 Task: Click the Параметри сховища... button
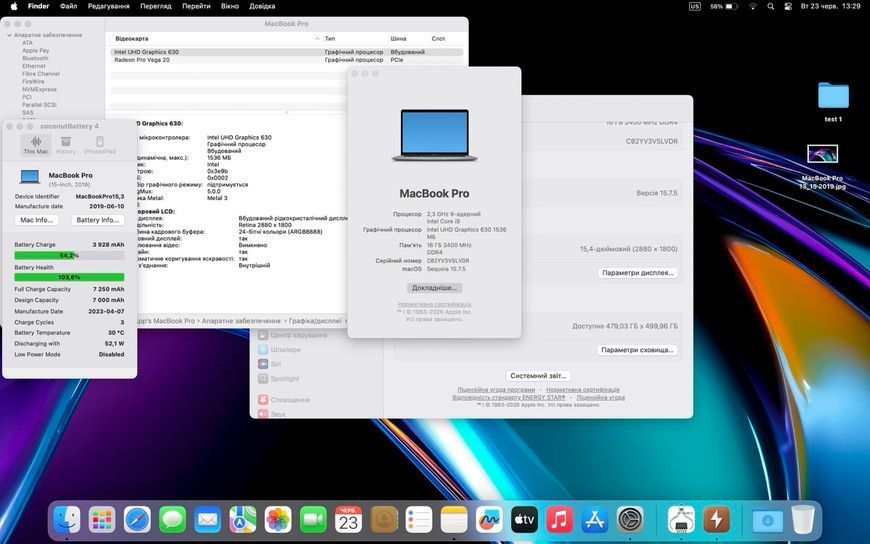click(x=637, y=350)
